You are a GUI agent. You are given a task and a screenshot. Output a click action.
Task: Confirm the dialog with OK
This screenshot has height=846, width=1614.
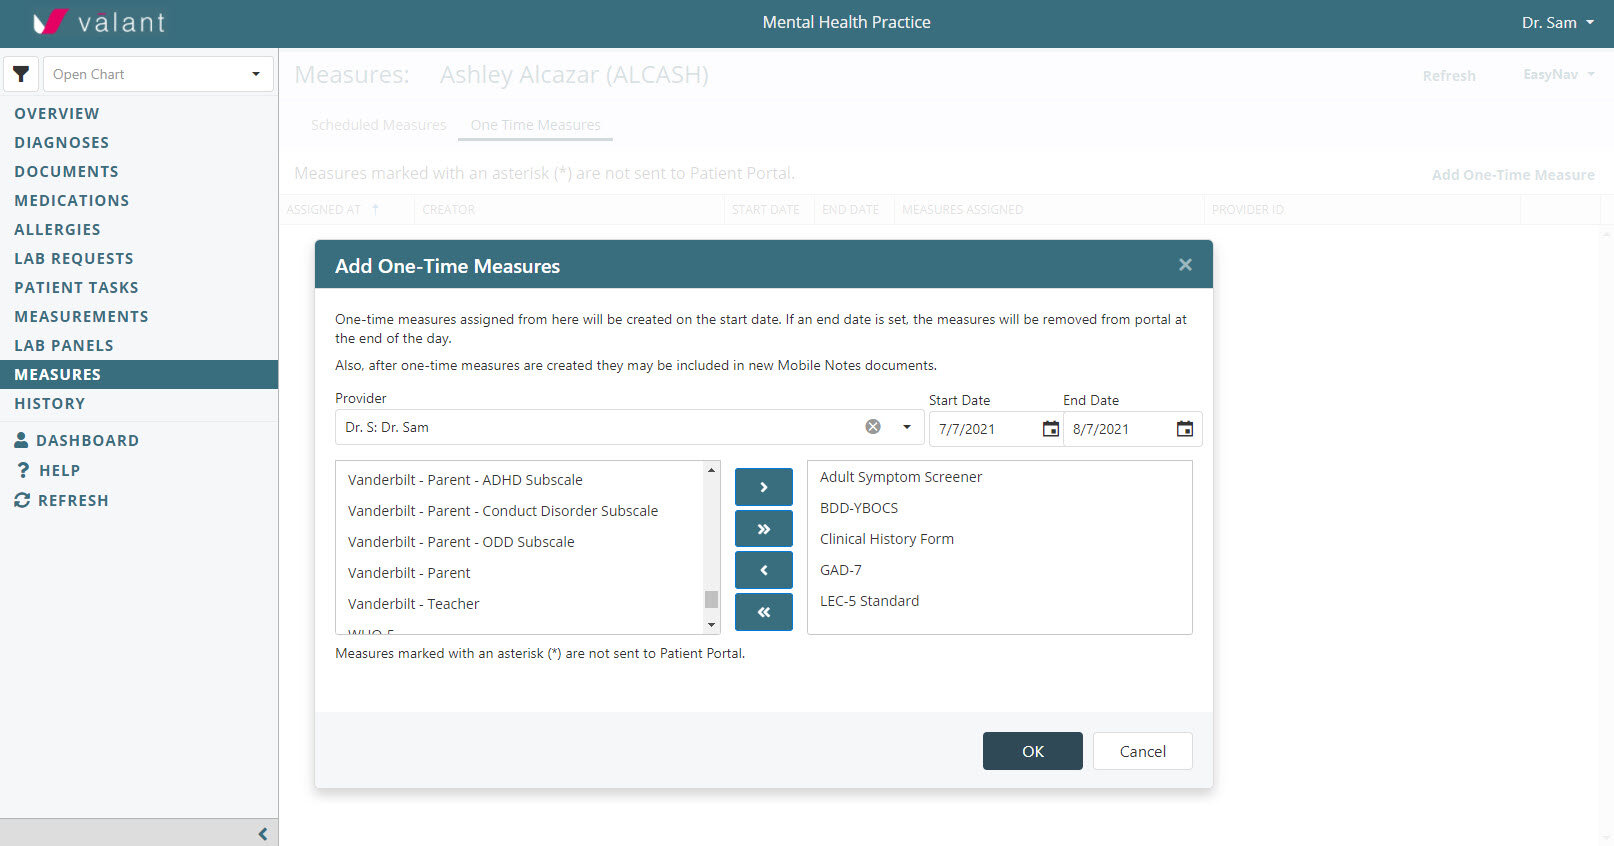point(1032,751)
